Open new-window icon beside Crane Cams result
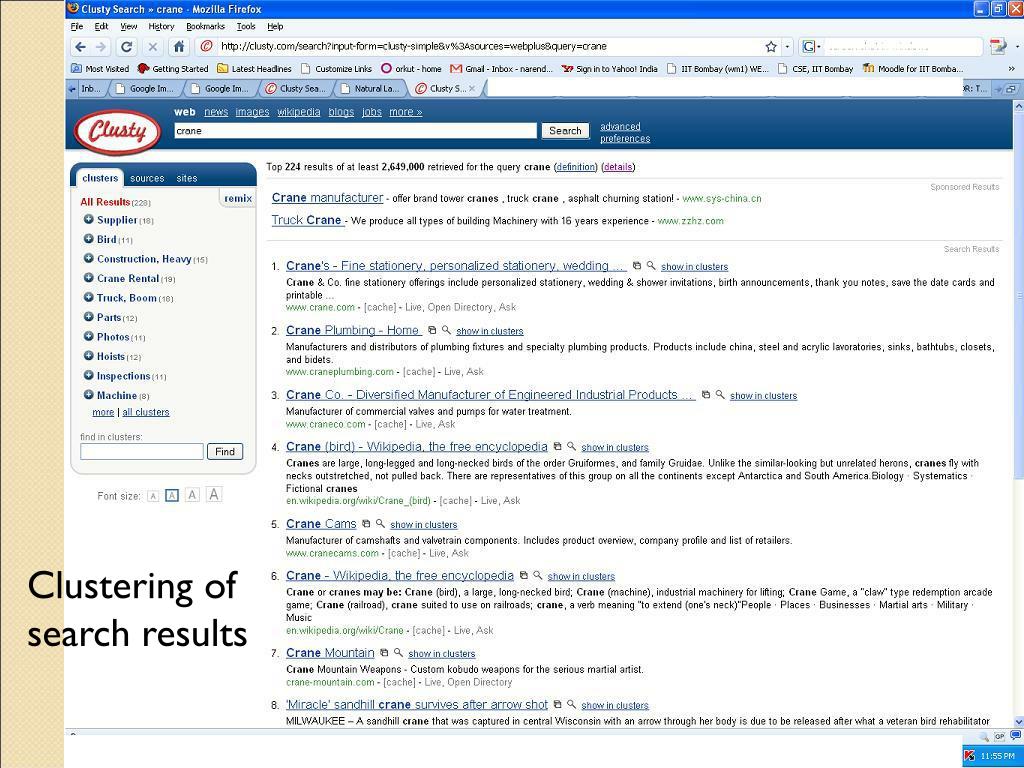1024x768 pixels. (x=366, y=524)
